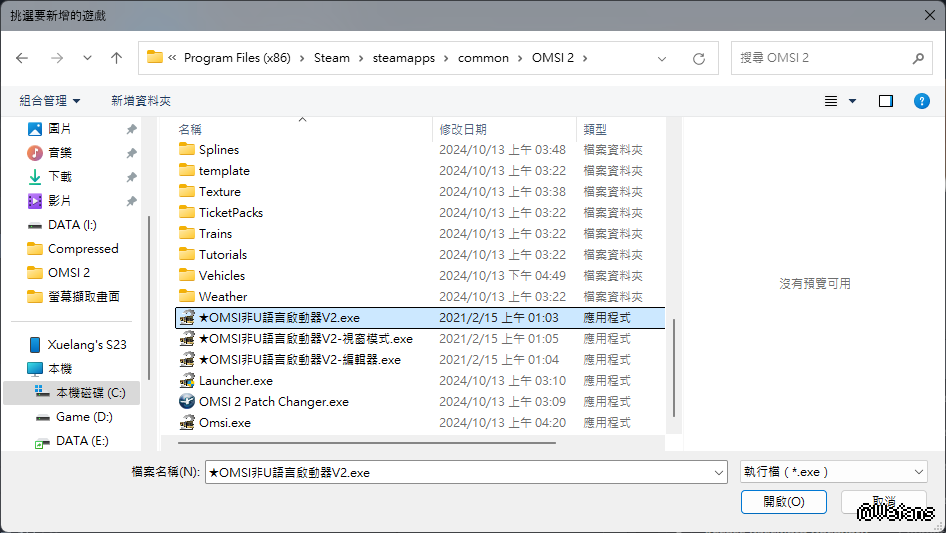The image size is (946, 533).
Task: Unpin 圖片 using its pin icon
Action: click(x=131, y=129)
